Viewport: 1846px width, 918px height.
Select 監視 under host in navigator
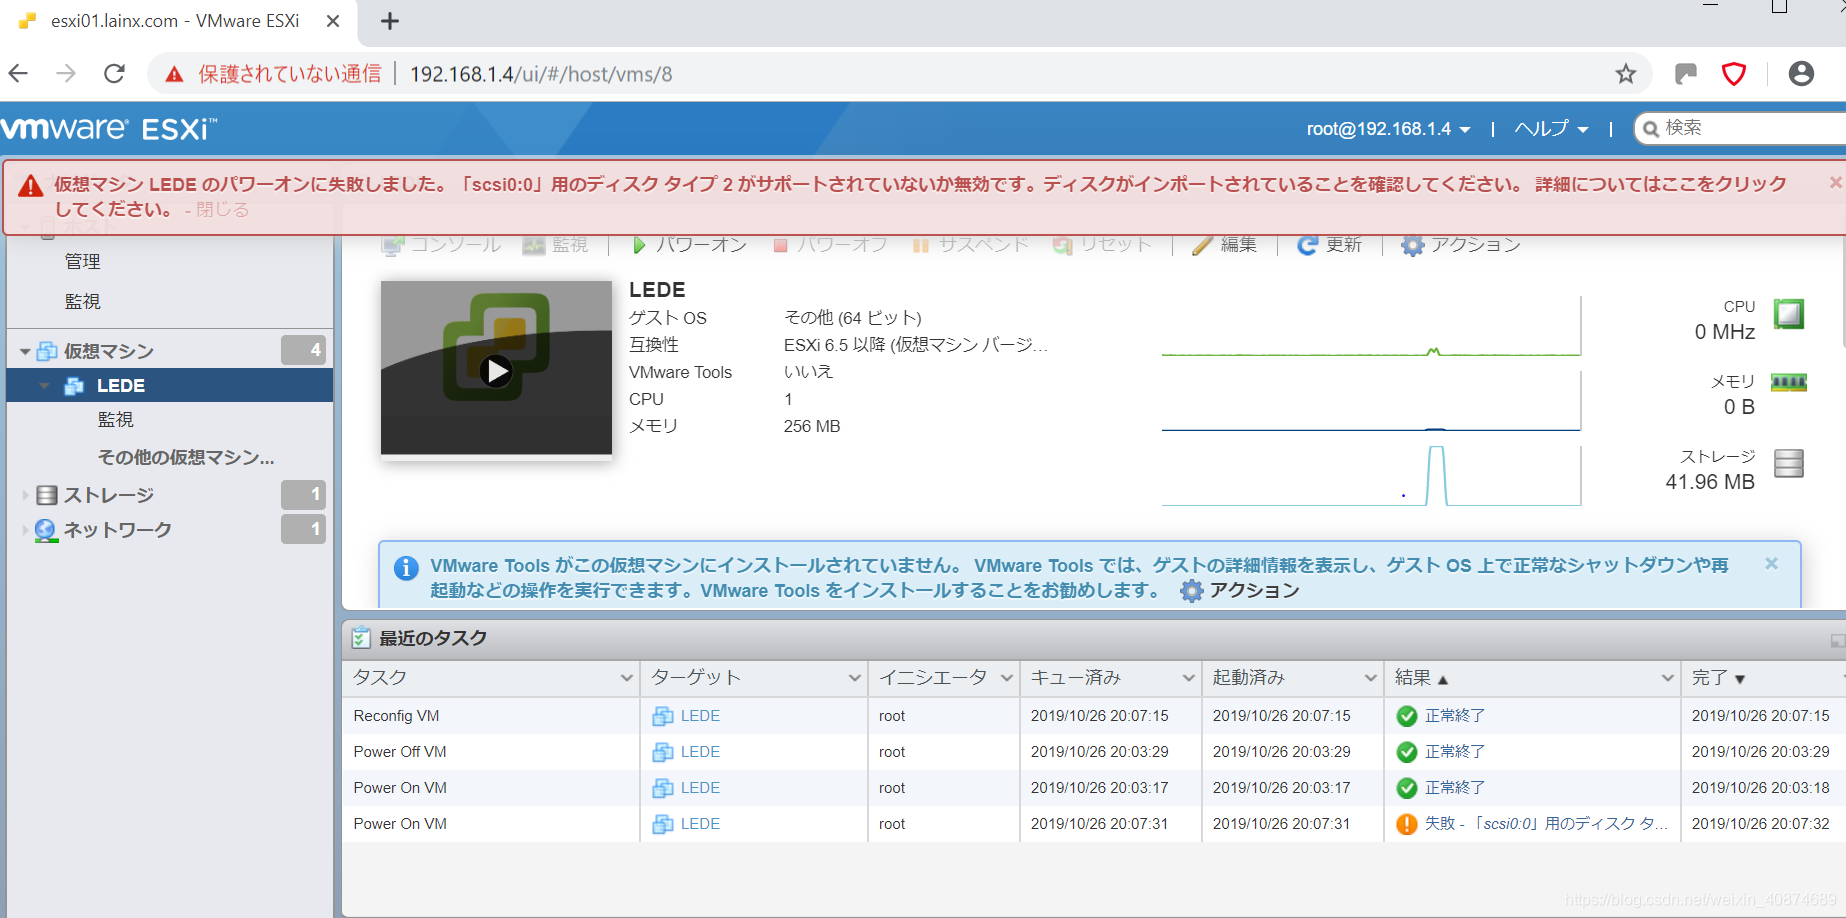[83, 301]
